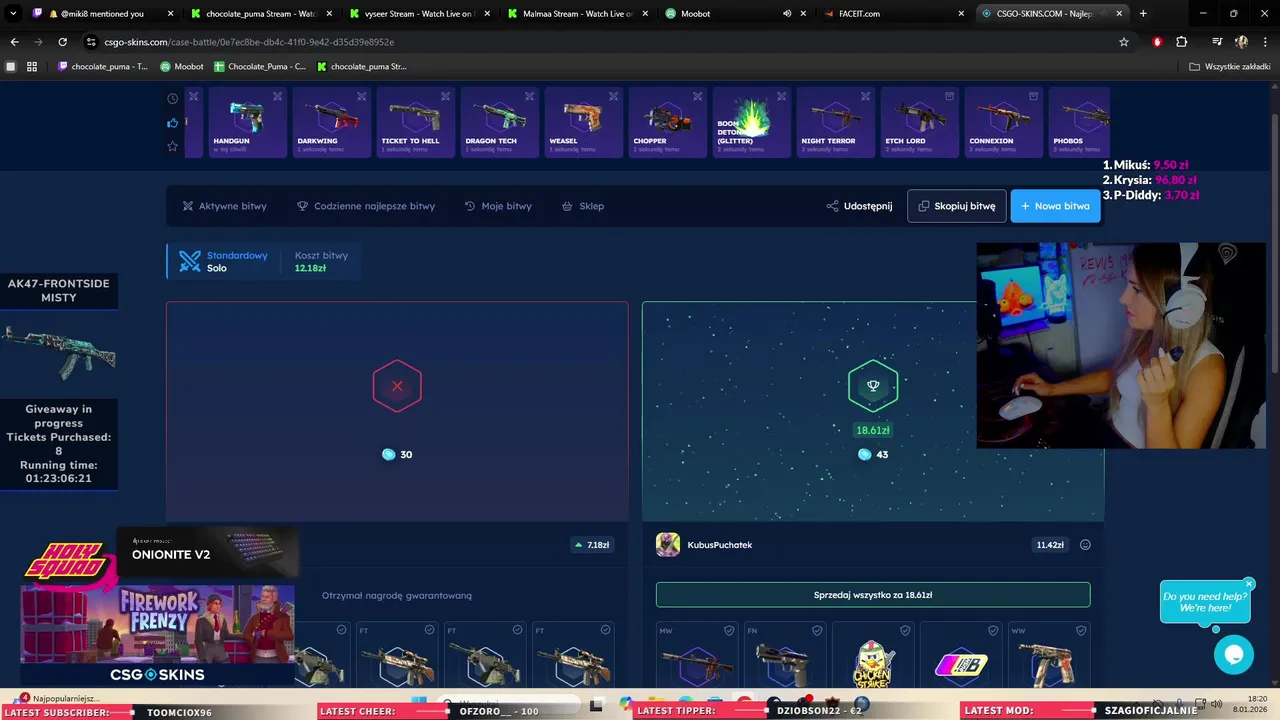1280x720 pixels.
Task: Go to Aktywne bitwy tab
Action: tap(224, 206)
